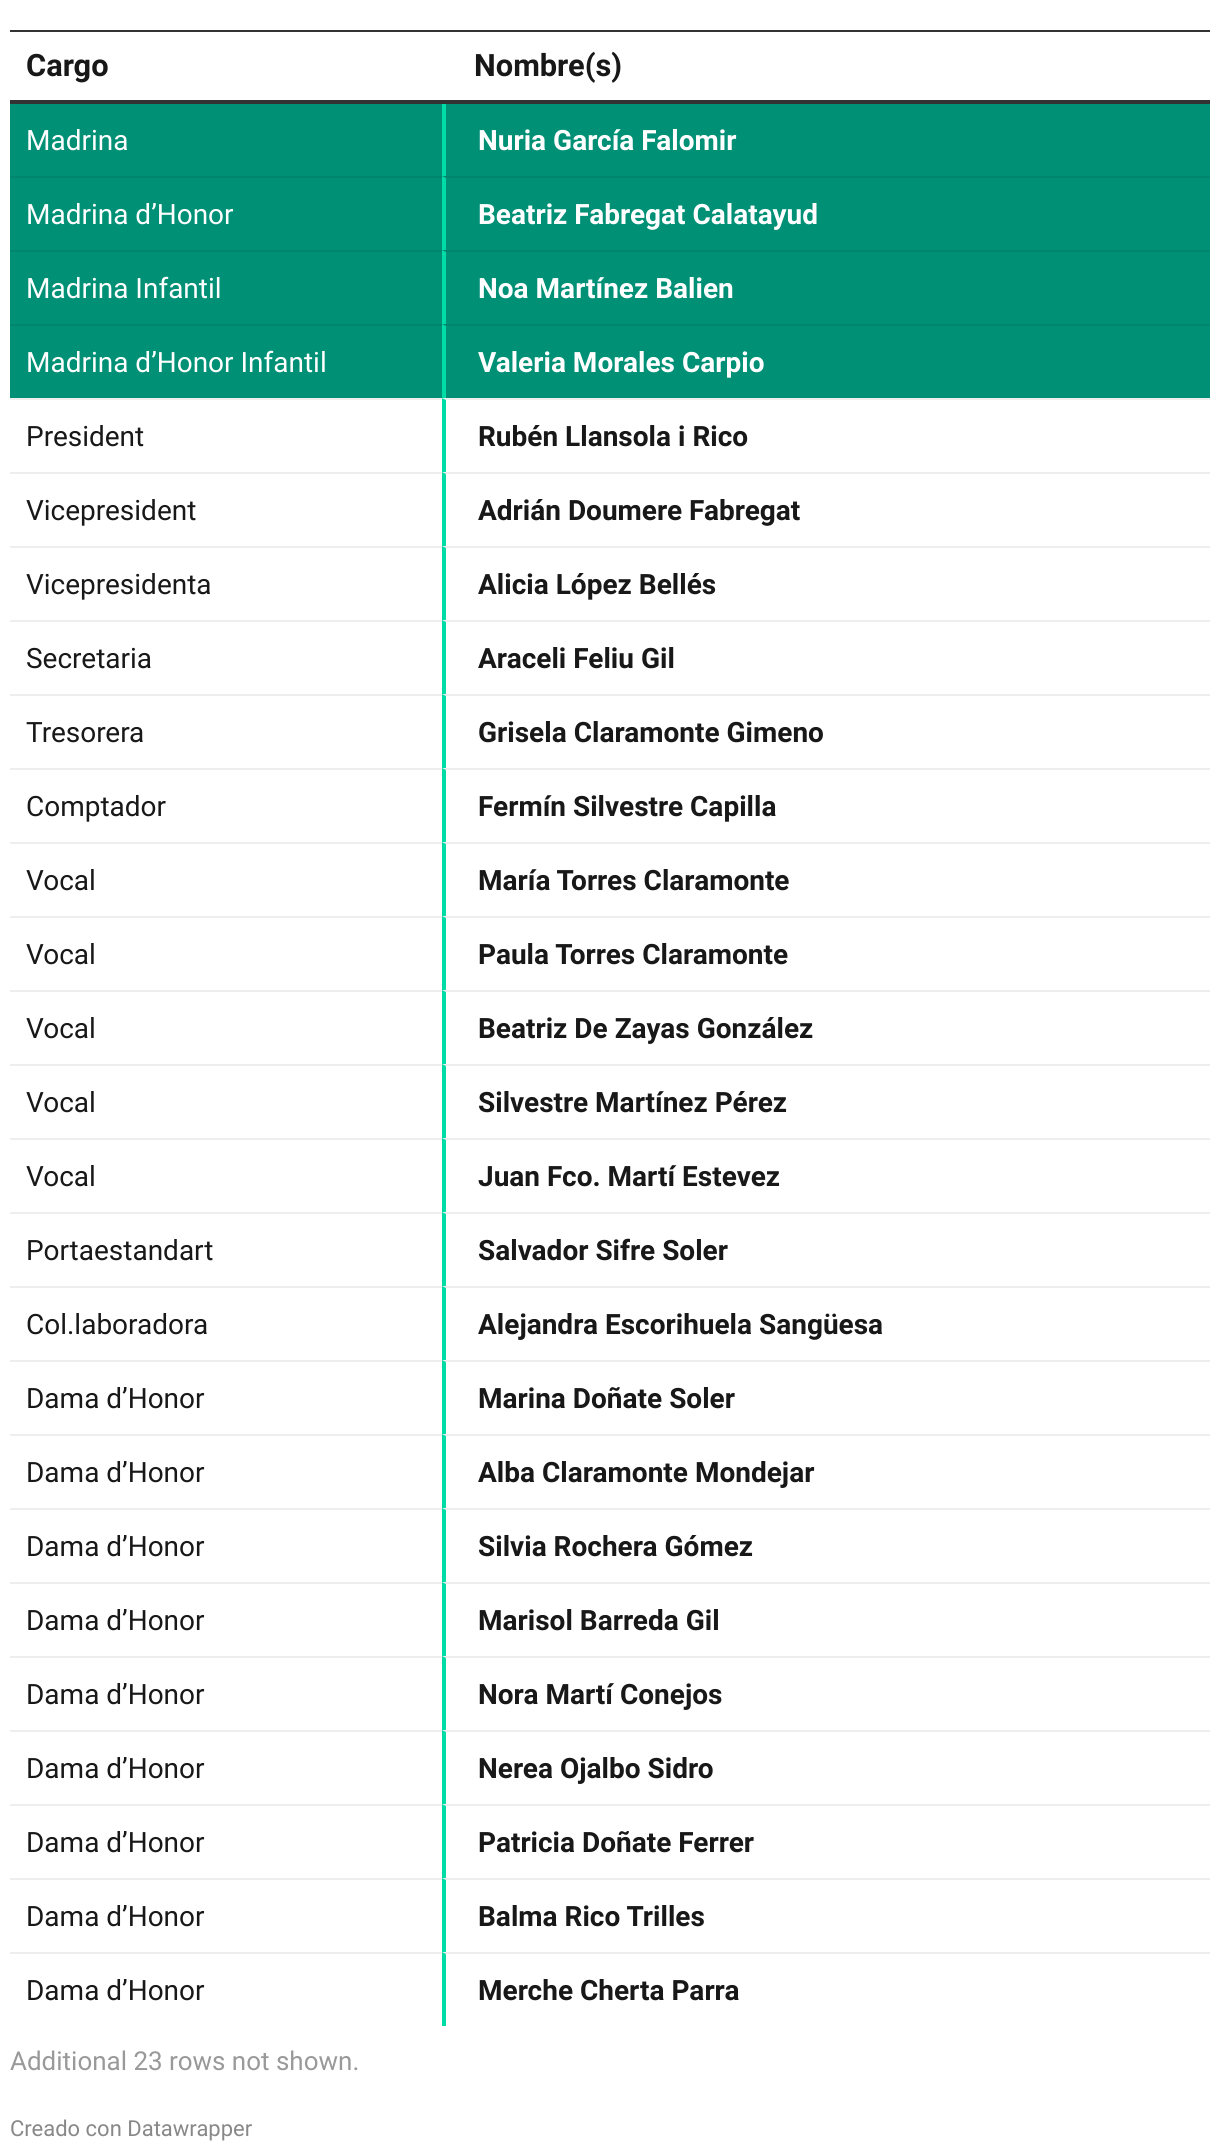Click the President role cell
This screenshot has height=2152, width=1220.
click(x=85, y=437)
